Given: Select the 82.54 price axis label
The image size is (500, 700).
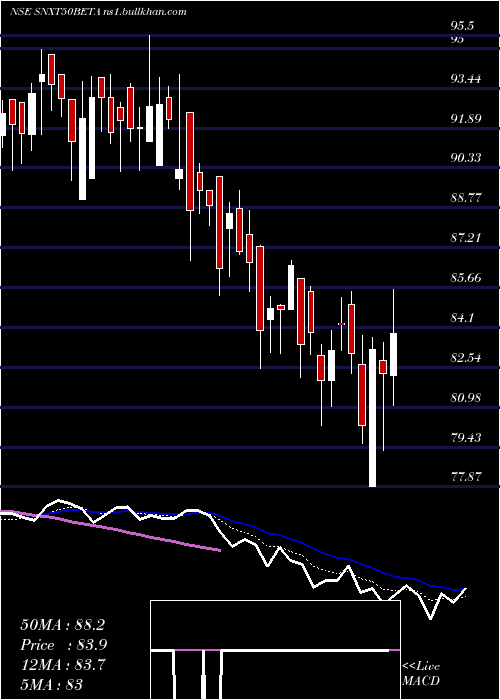Looking at the screenshot, I should [466, 358].
